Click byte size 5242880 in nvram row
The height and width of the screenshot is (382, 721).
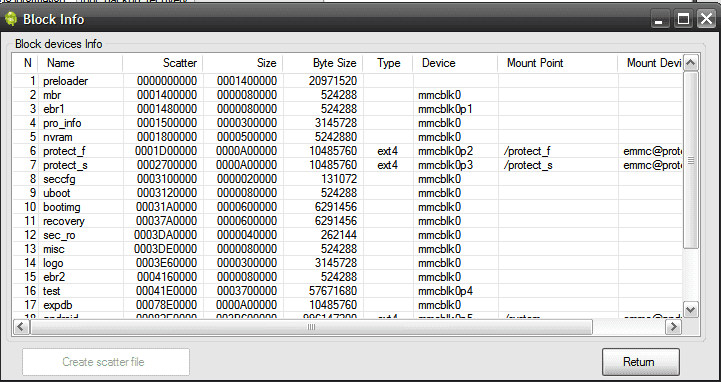pos(336,137)
